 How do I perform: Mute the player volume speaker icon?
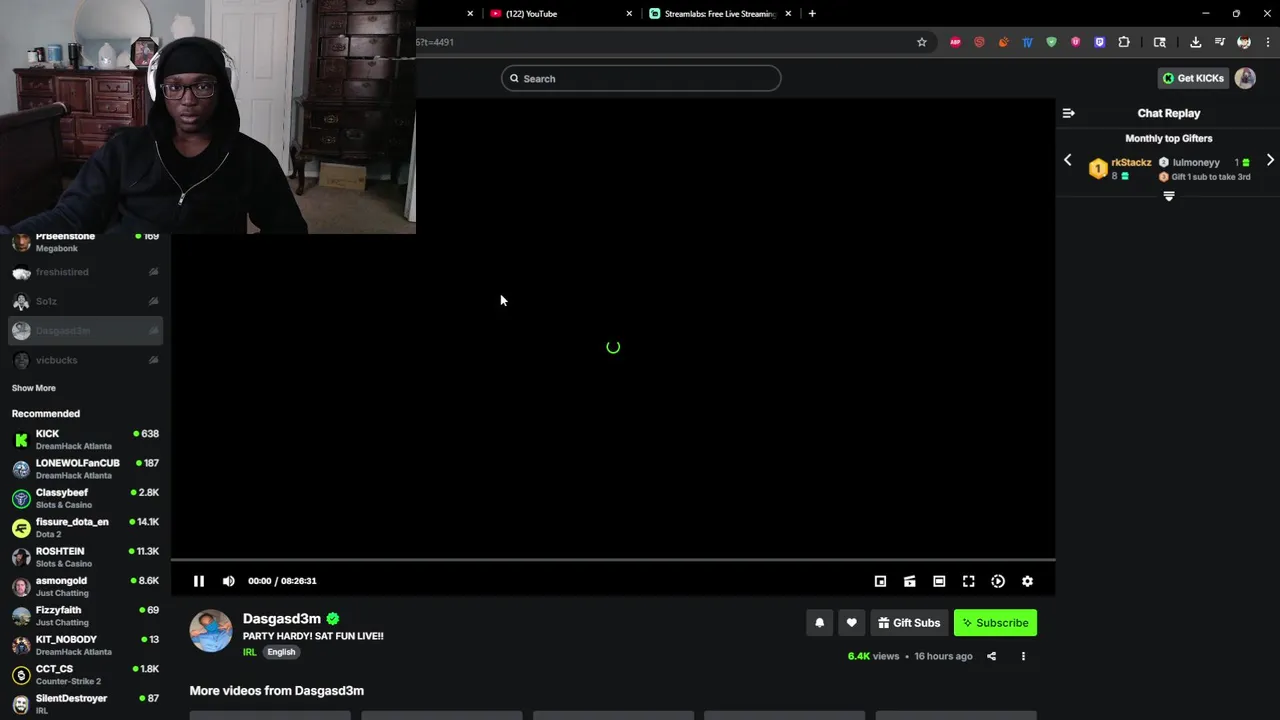229,581
